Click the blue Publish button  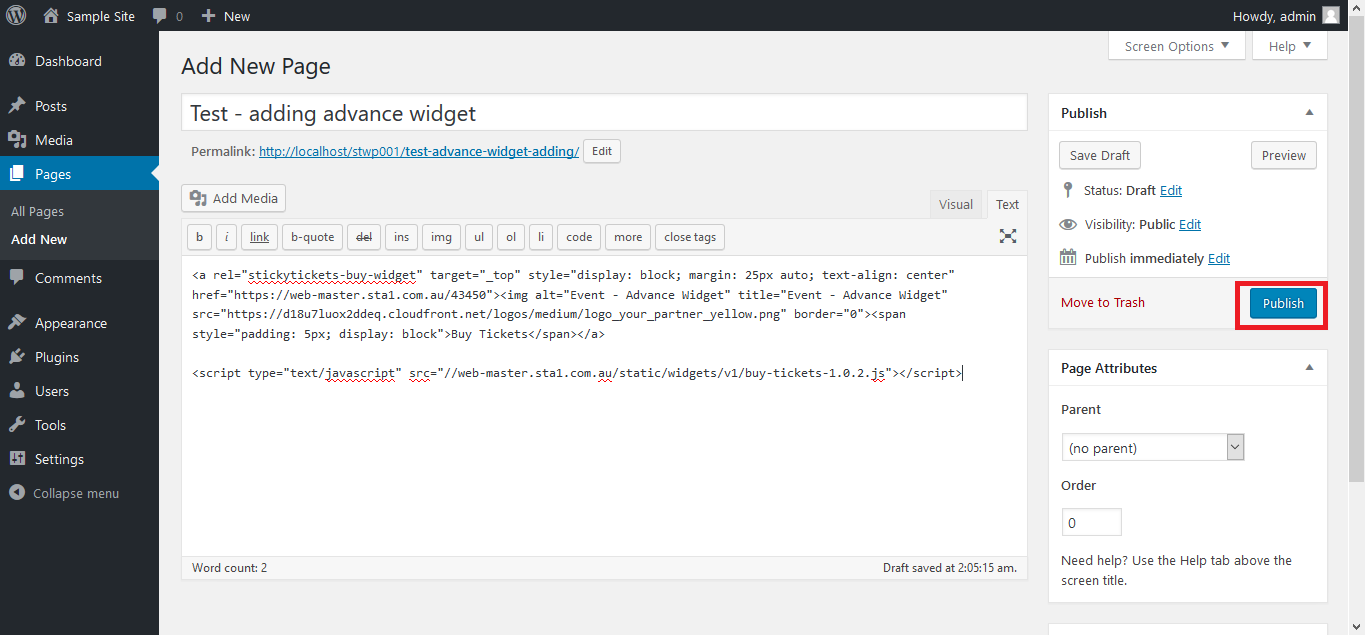pos(1283,303)
